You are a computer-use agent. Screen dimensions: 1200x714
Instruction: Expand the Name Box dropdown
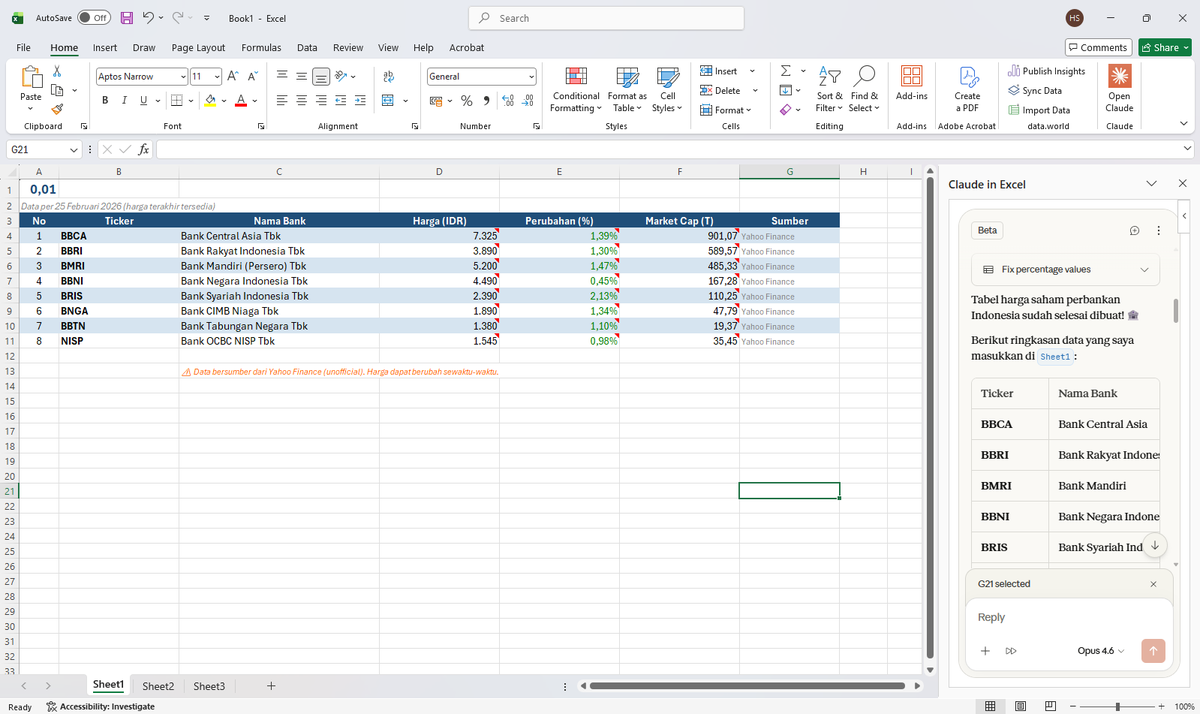click(74, 149)
